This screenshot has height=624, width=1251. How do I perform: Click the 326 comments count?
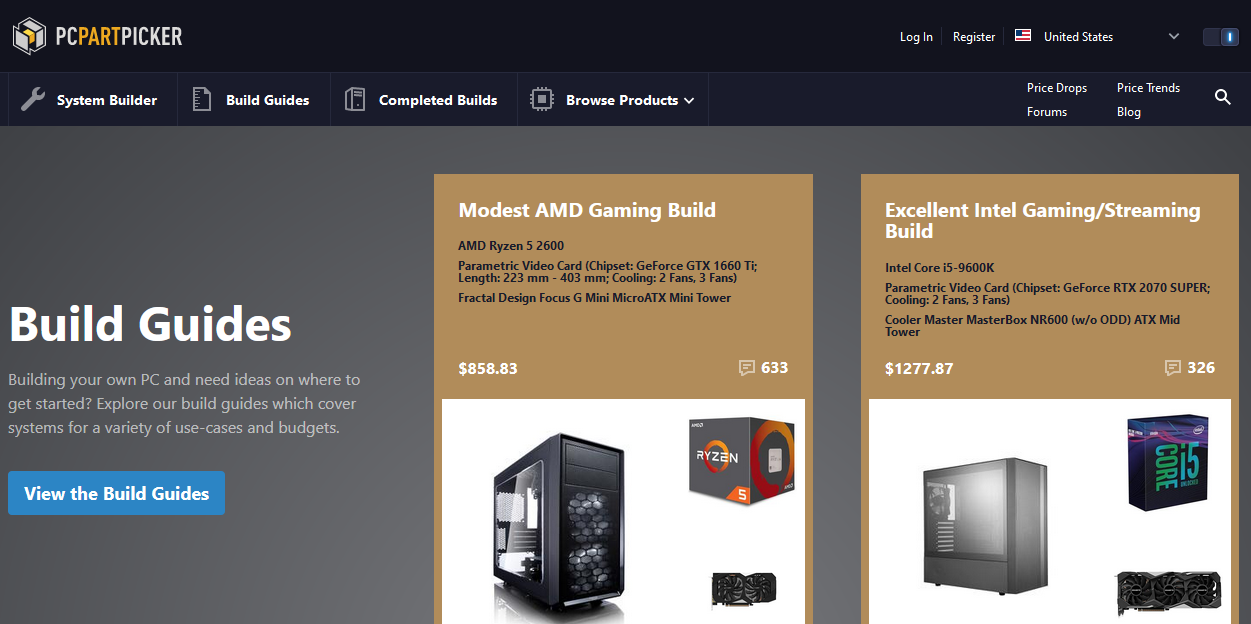pyautogui.click(x=1201, y=368)
